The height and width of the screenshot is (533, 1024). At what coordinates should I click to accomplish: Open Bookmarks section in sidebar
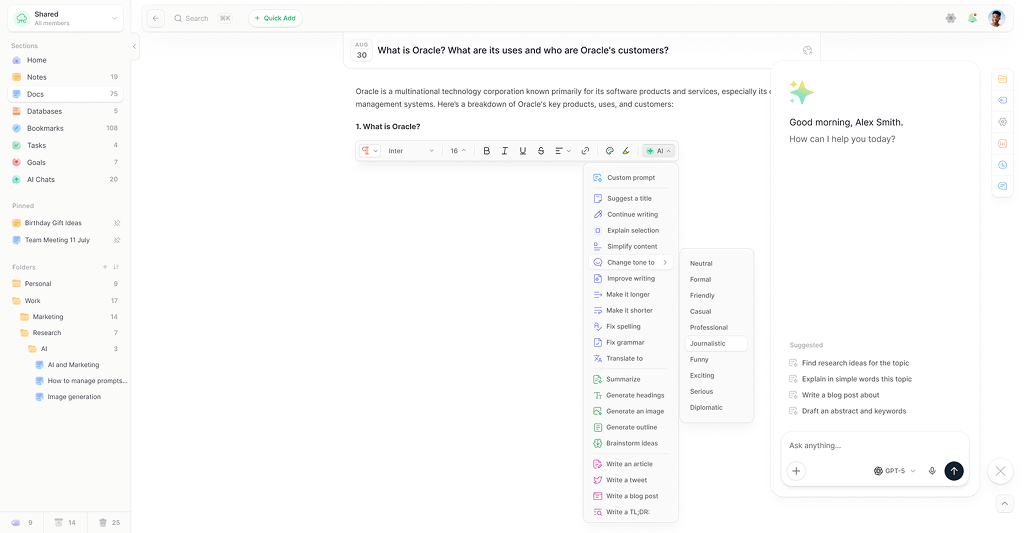(65, 128)
